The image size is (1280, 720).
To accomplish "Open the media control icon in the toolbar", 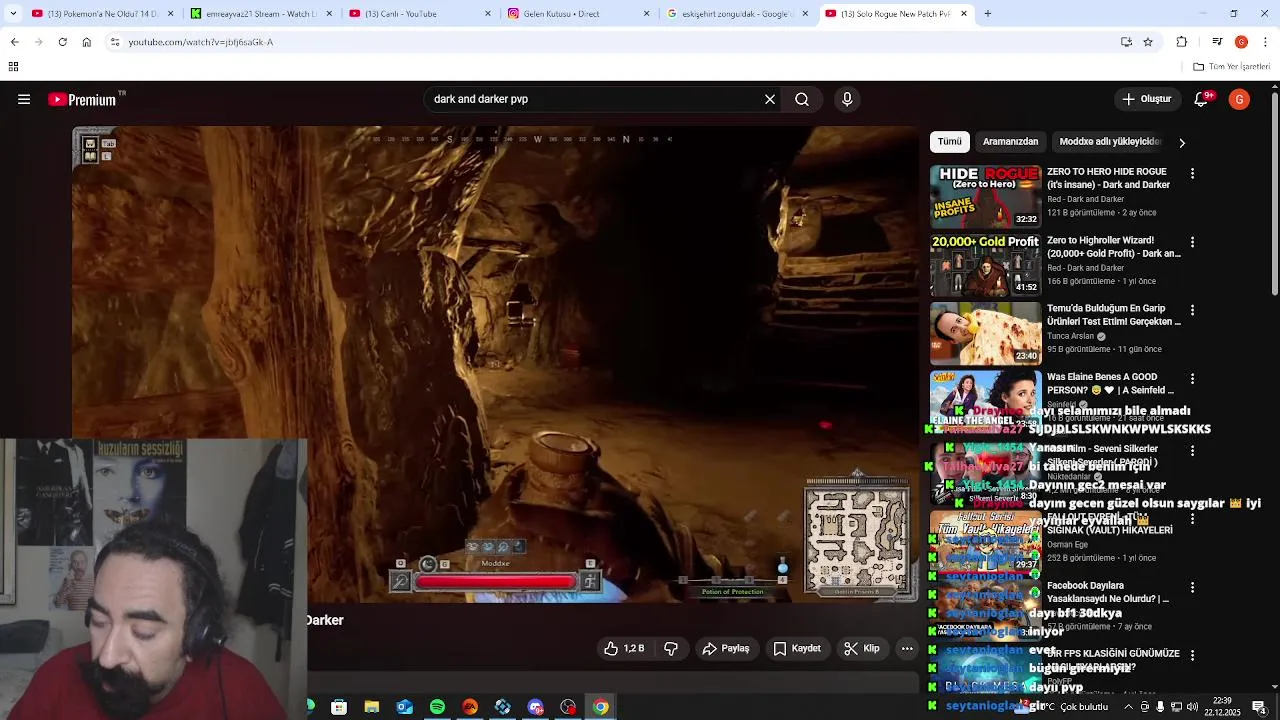I will (x=1217, y=42).
